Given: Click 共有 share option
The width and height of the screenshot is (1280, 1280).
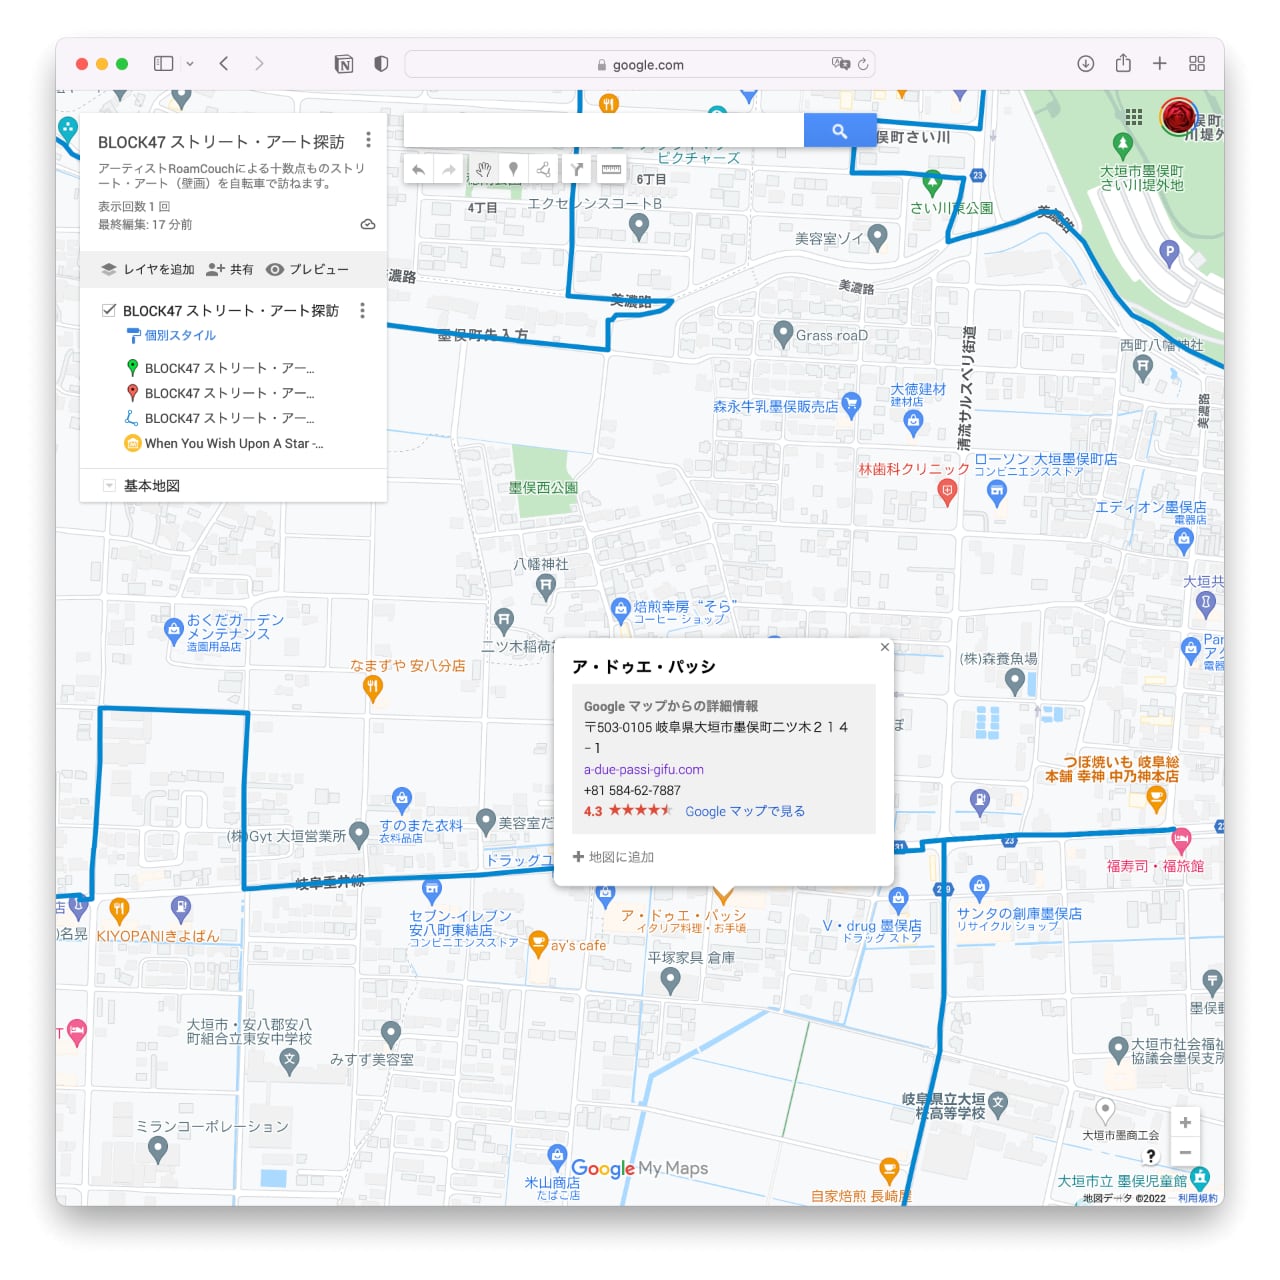Looking at the screenshot, I should (230, 270).
